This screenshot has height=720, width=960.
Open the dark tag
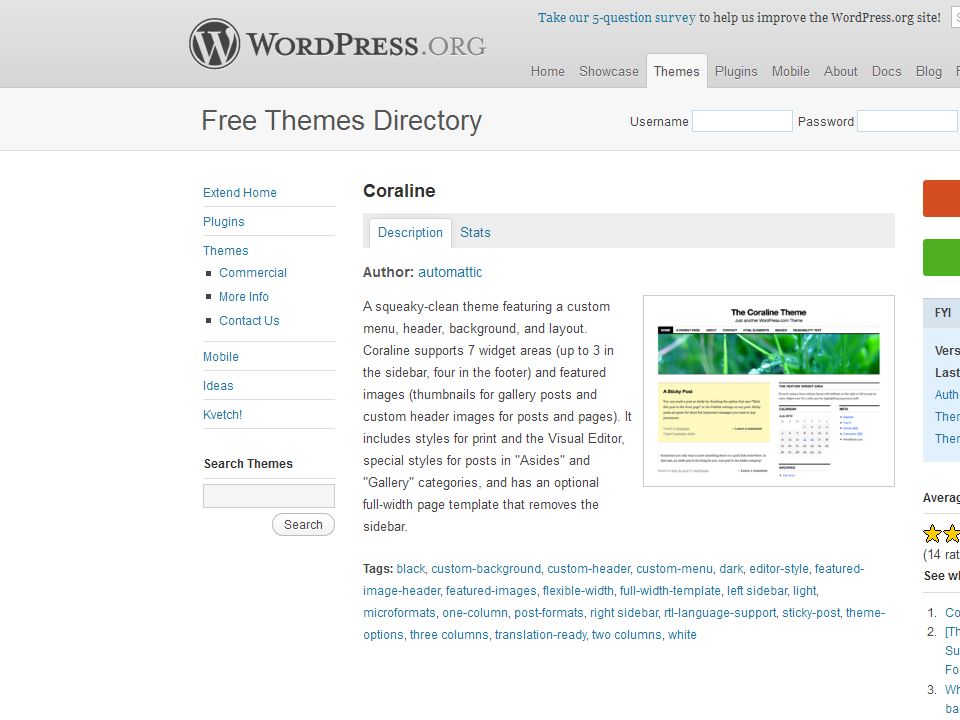pyautogui.click(x=731, y=569)
